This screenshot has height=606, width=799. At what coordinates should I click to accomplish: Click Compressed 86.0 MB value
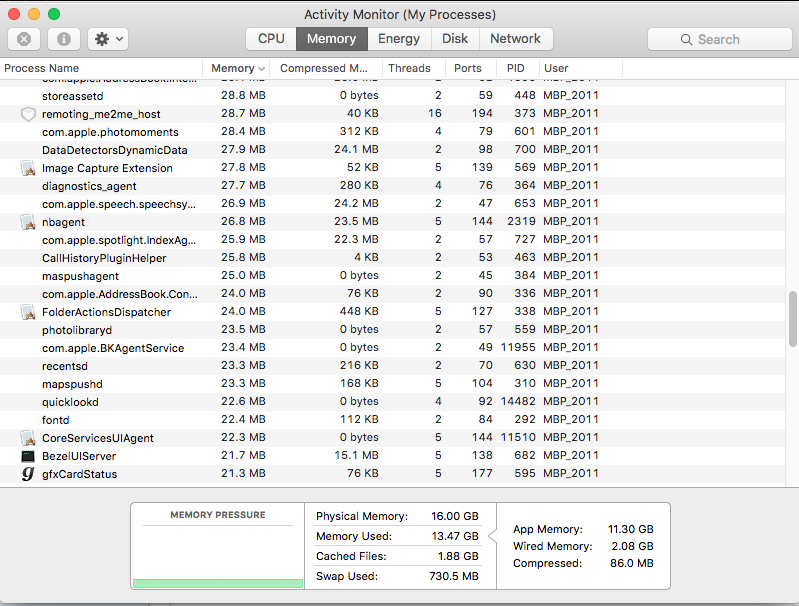tap(632, 563)
